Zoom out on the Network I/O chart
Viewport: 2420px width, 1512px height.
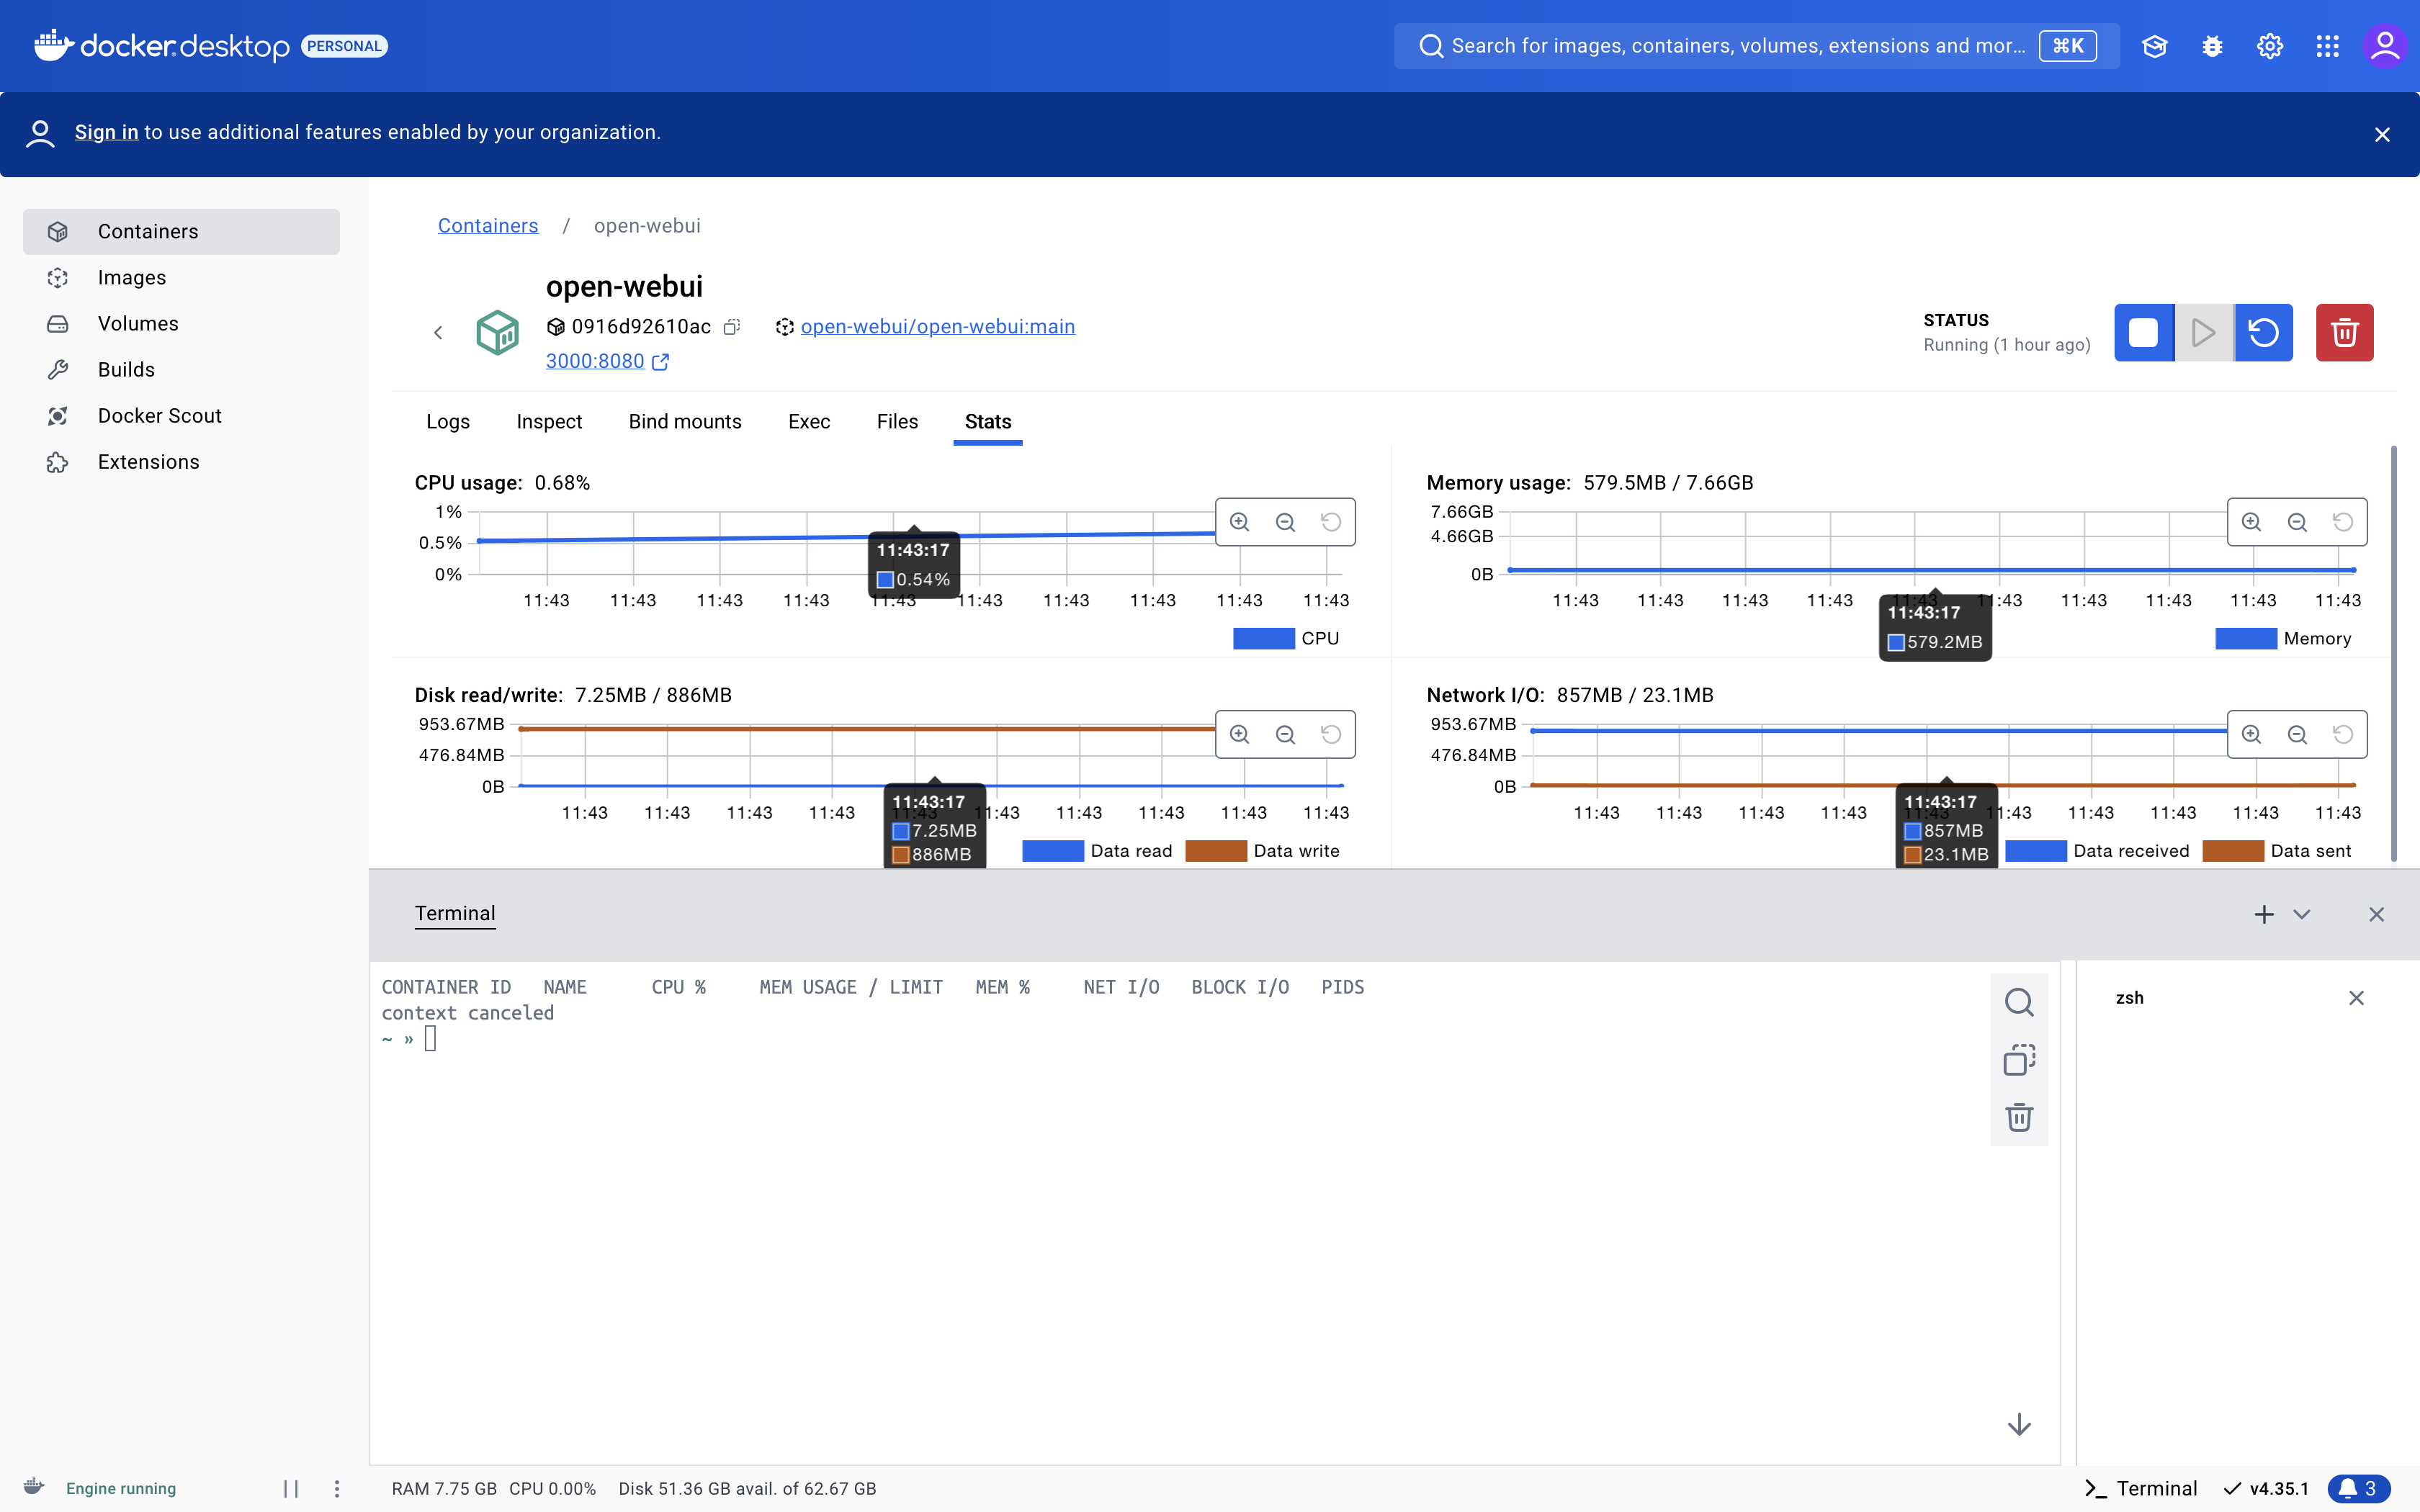(x=2298, y=735)
